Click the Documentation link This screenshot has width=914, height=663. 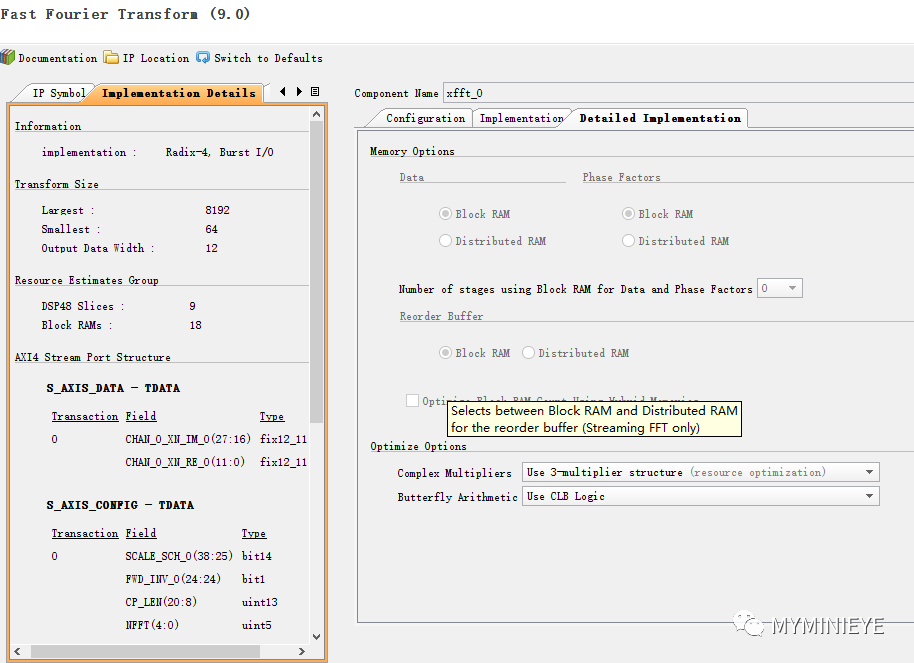[x=58, y=58]
